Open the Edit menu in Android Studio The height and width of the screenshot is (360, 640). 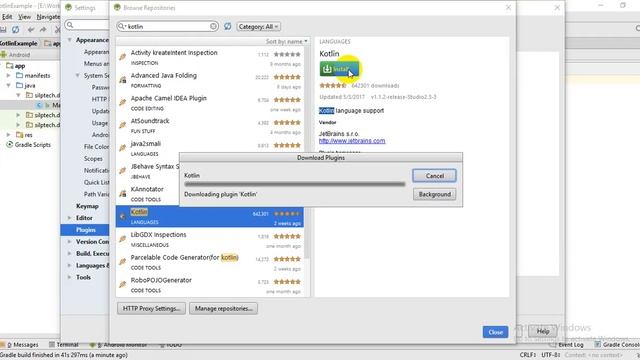tap(7, 17)
